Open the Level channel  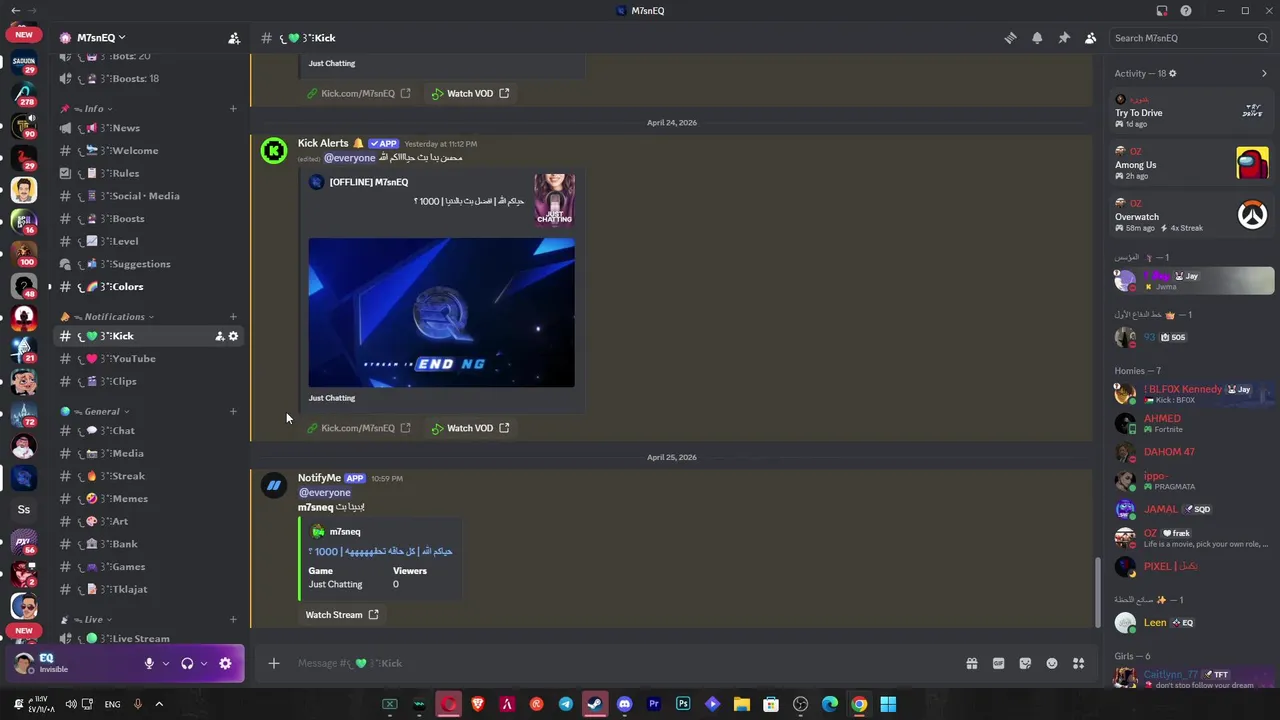coord(150,241)
